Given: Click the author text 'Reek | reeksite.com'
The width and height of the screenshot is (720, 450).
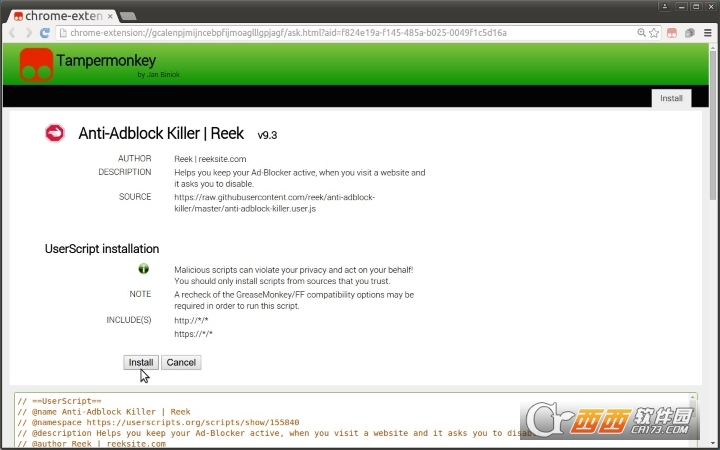Looking at the screenshot, I should 210,159.
